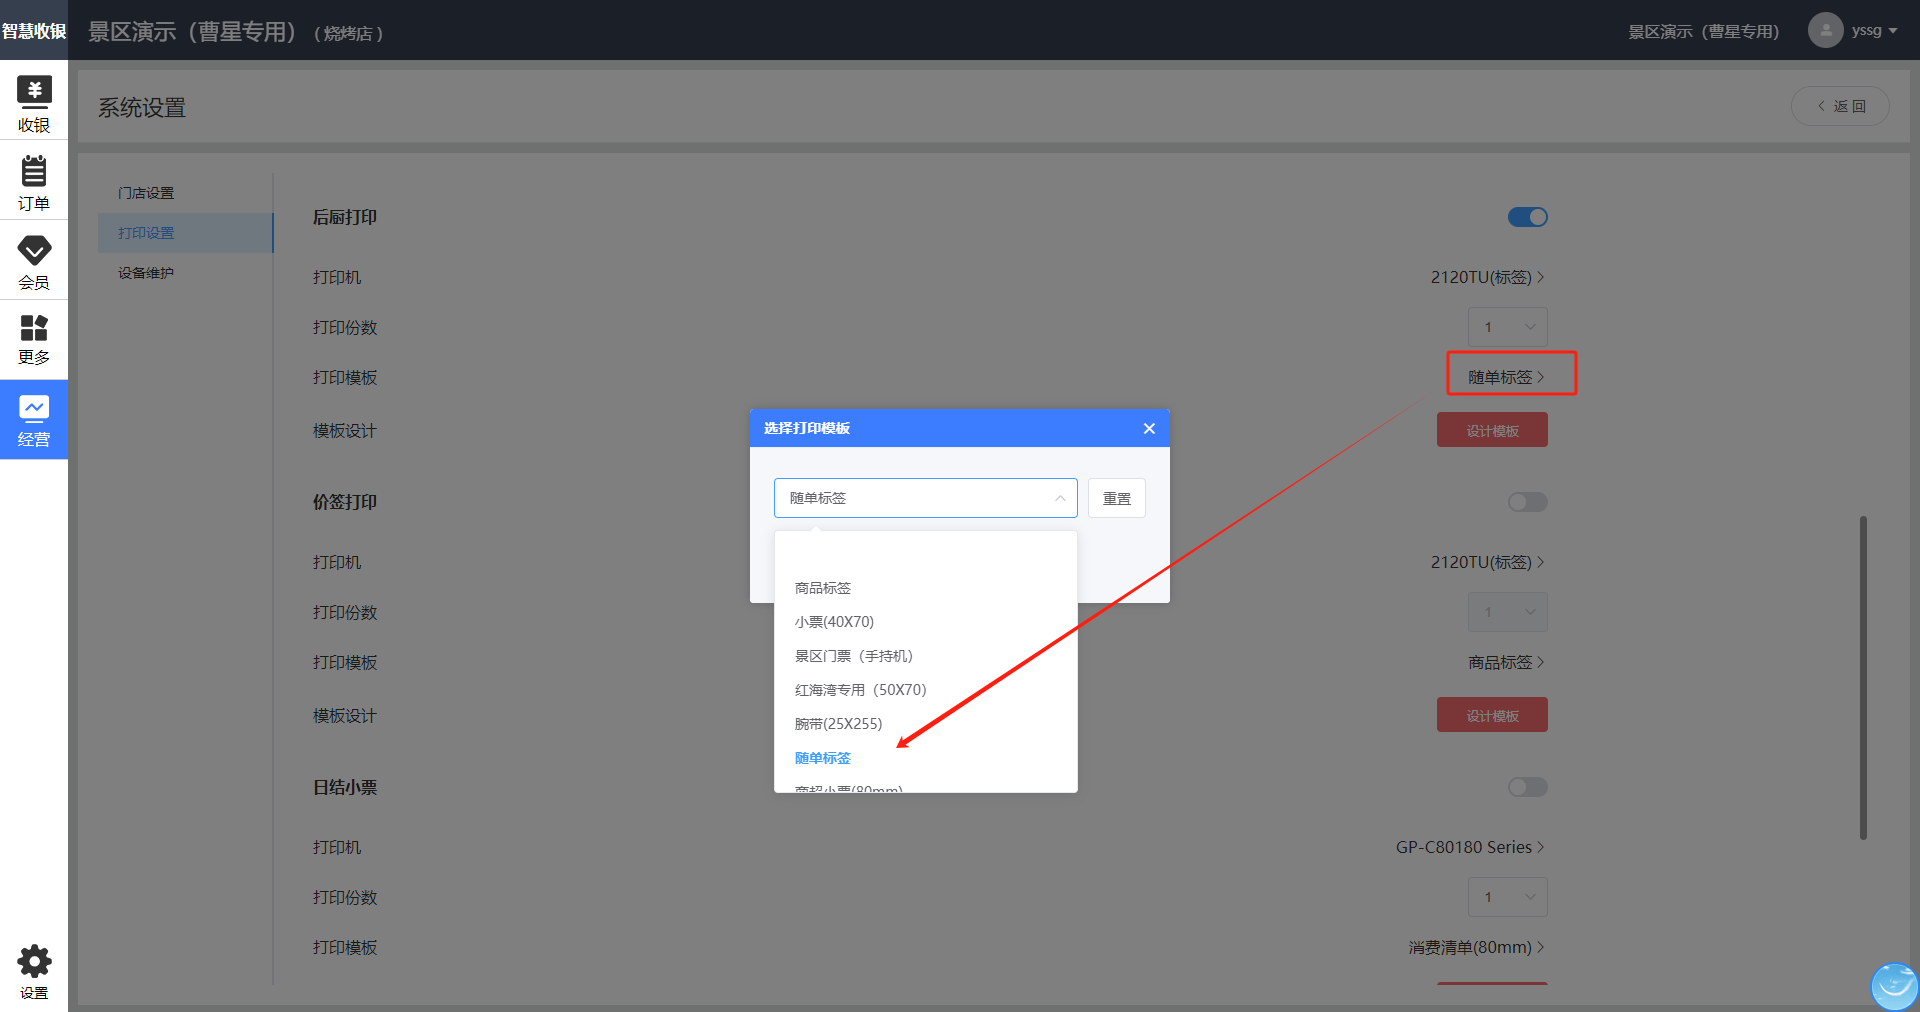Disable the 后厨打印 toggle switch

(1527, 217)
